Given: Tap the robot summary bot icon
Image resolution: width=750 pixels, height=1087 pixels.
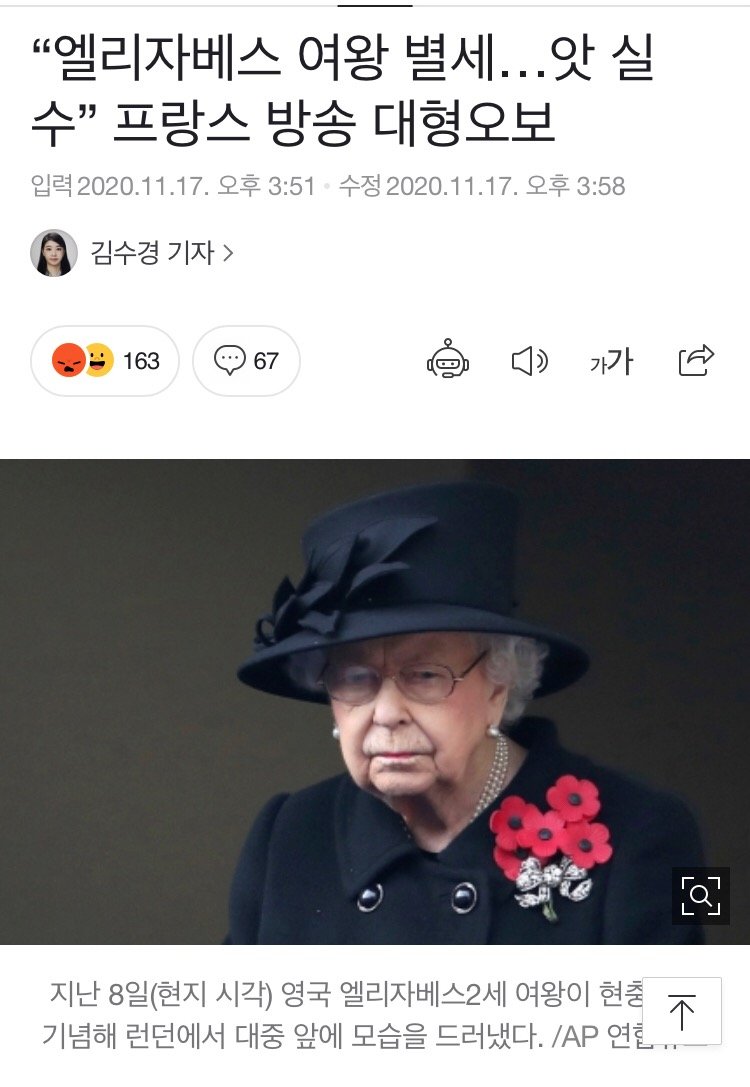Looking at the screenshot, I should (x=448, y=360).
